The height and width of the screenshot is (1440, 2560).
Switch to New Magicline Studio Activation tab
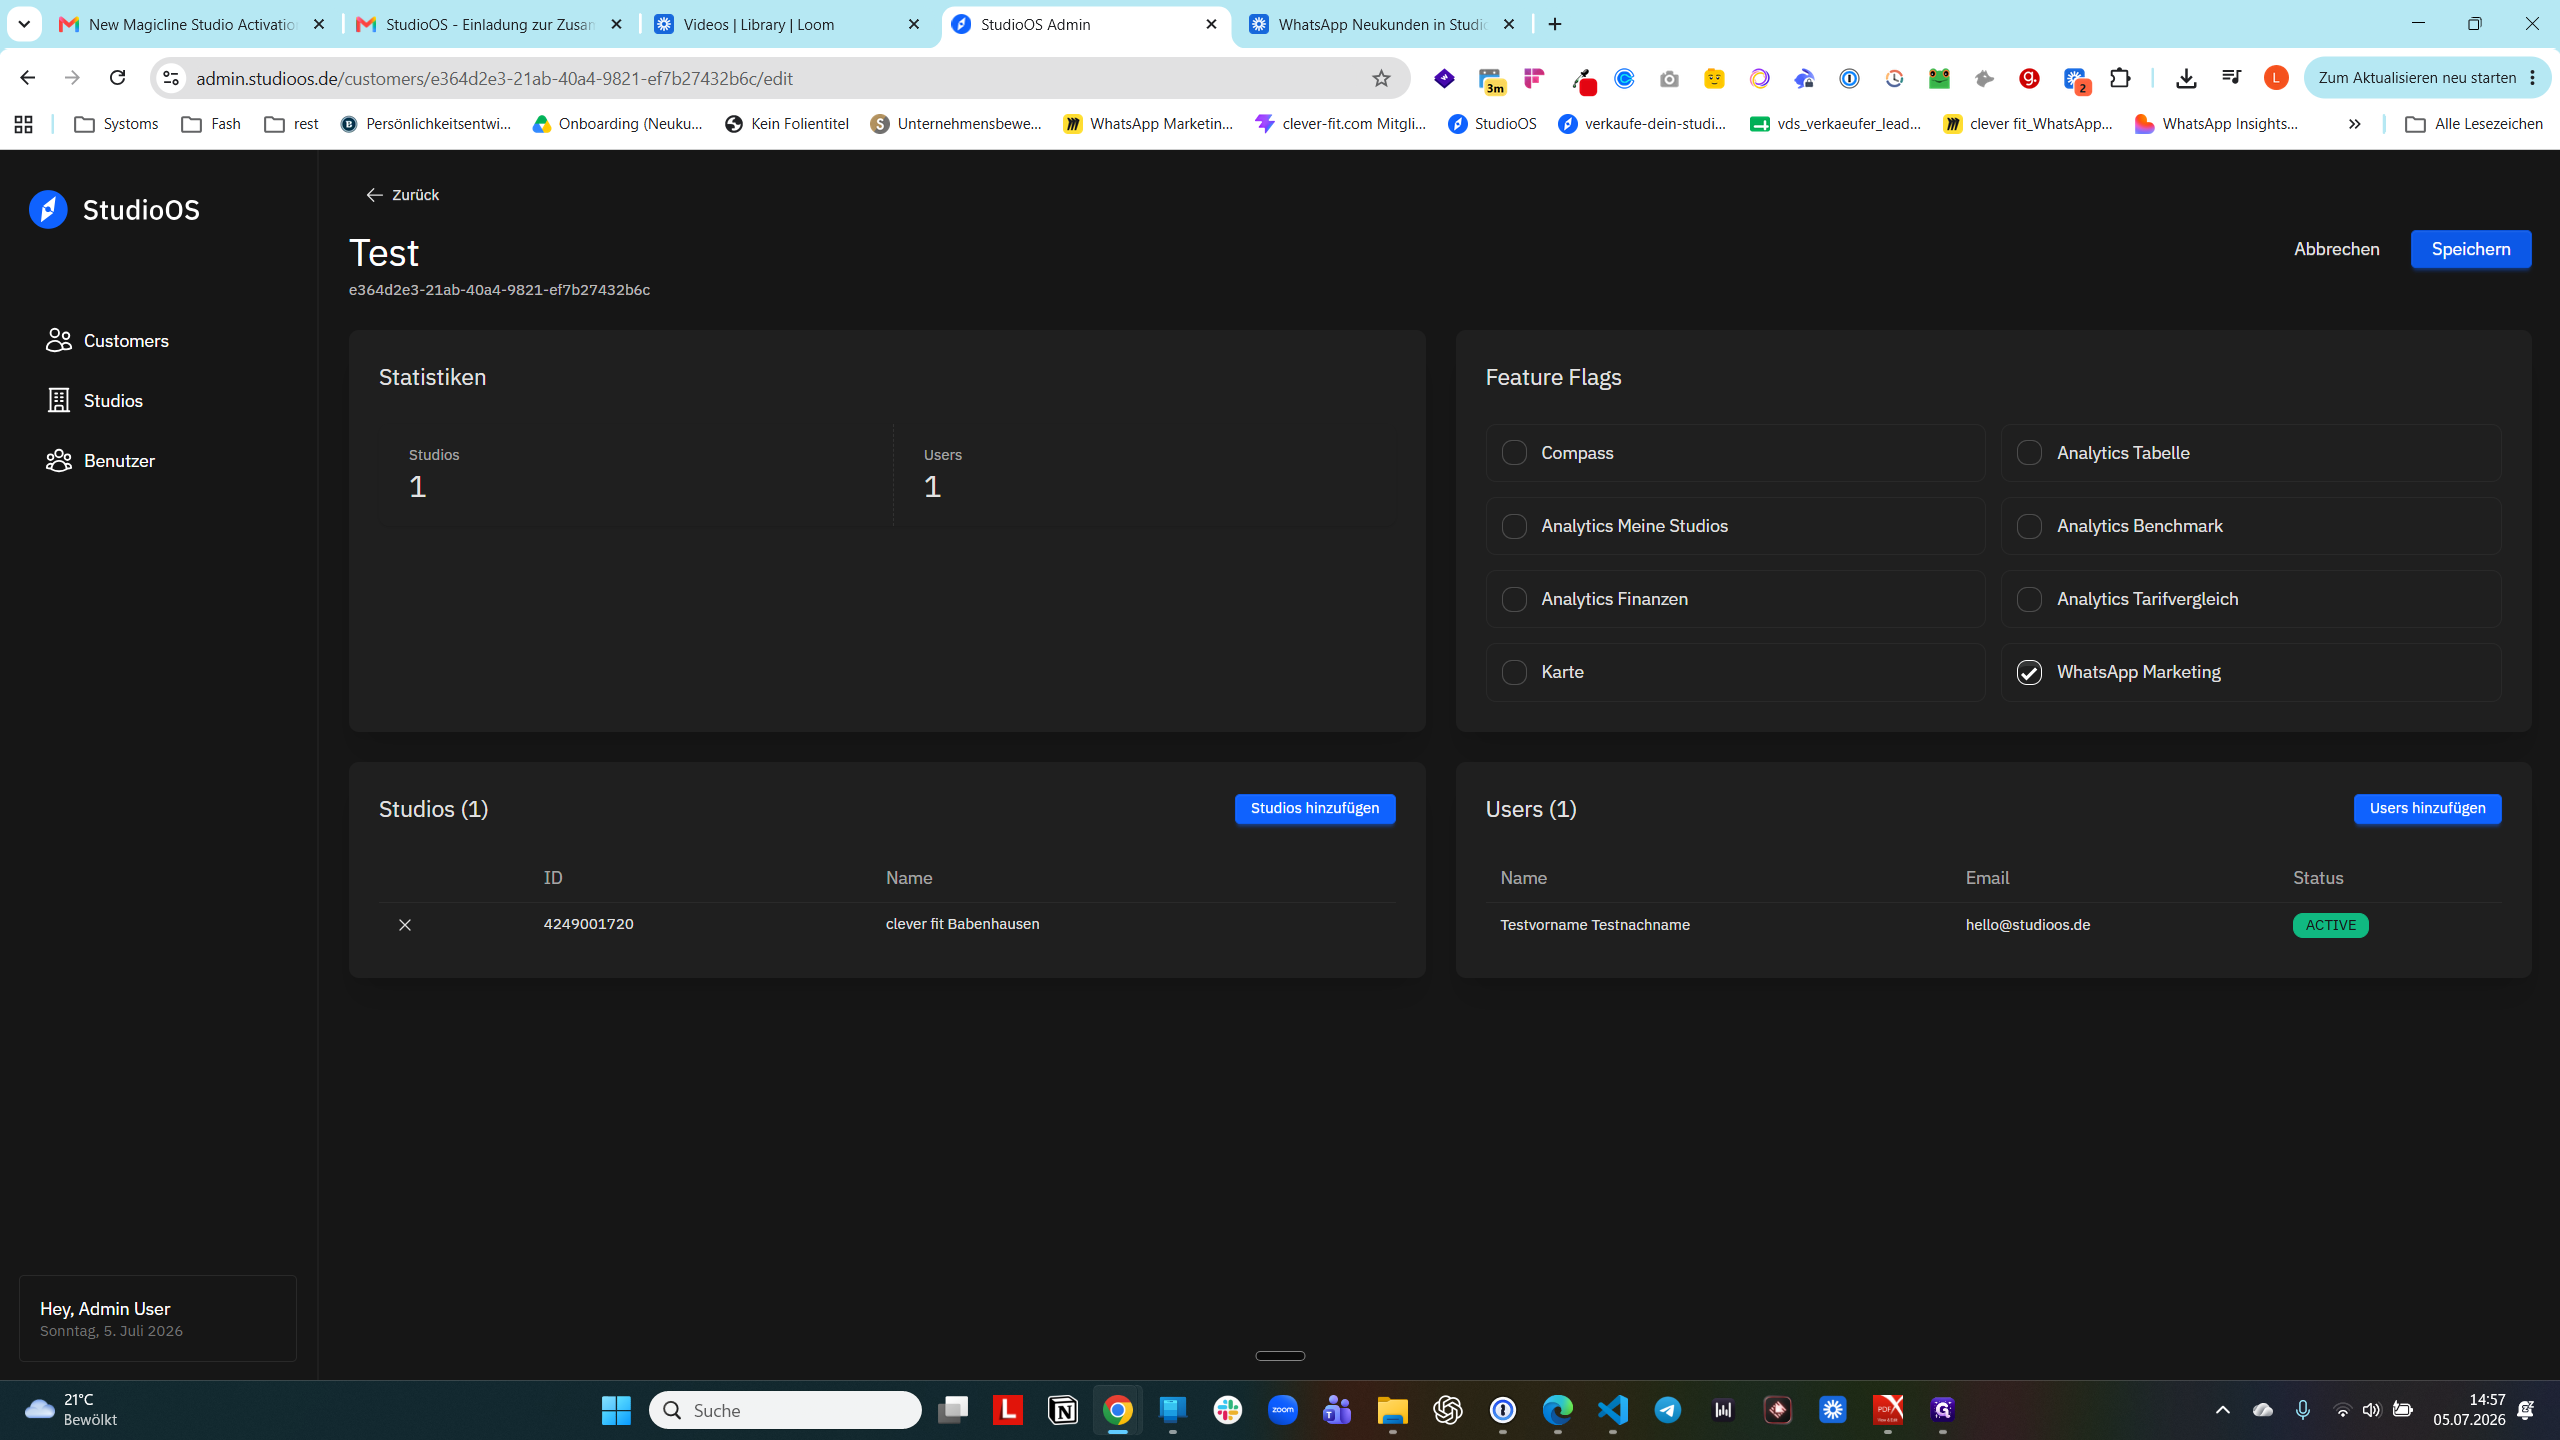[193, 24]
